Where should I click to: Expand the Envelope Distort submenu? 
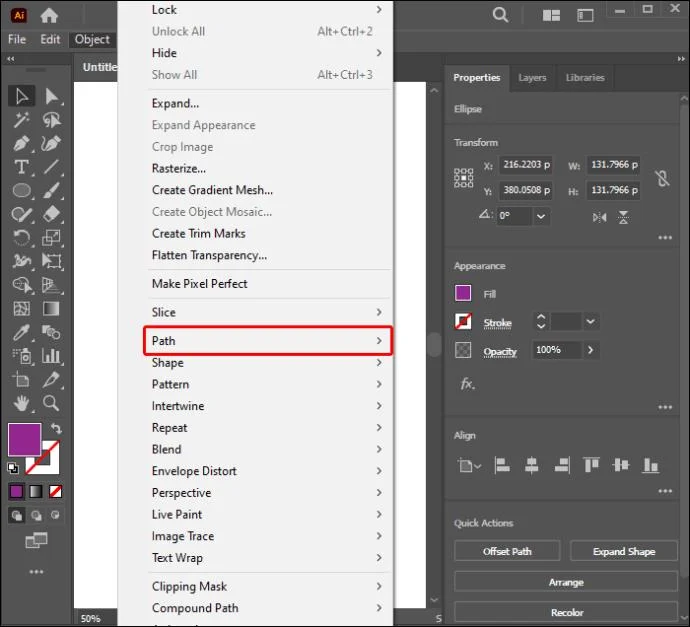click(267, 471)
